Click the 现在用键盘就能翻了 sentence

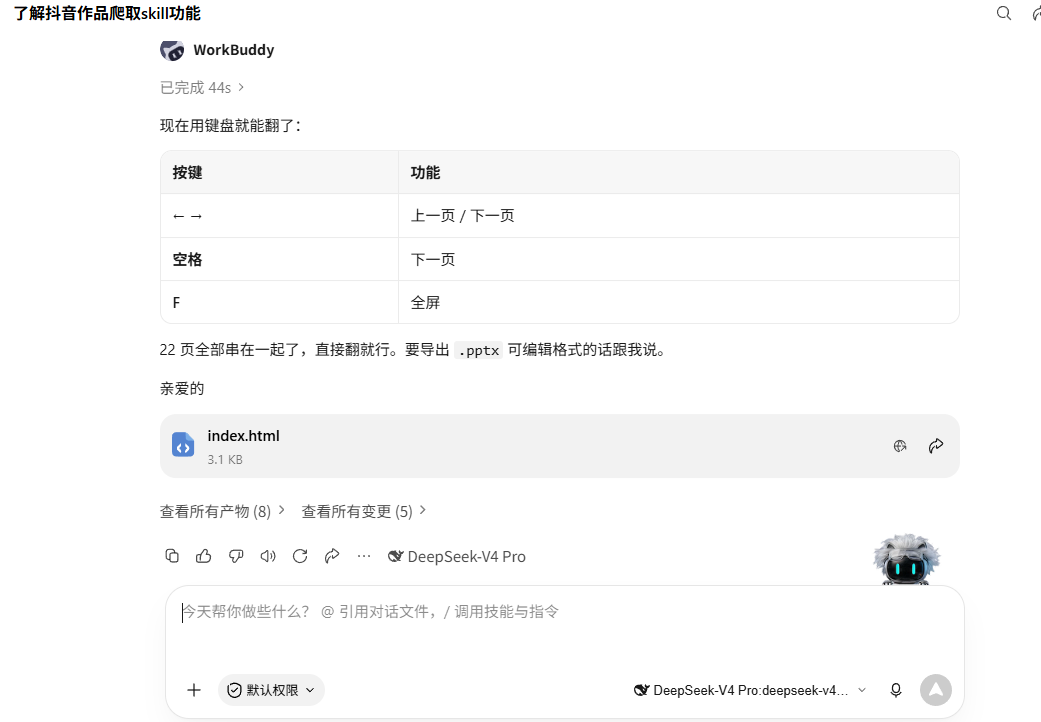point(230,125)
